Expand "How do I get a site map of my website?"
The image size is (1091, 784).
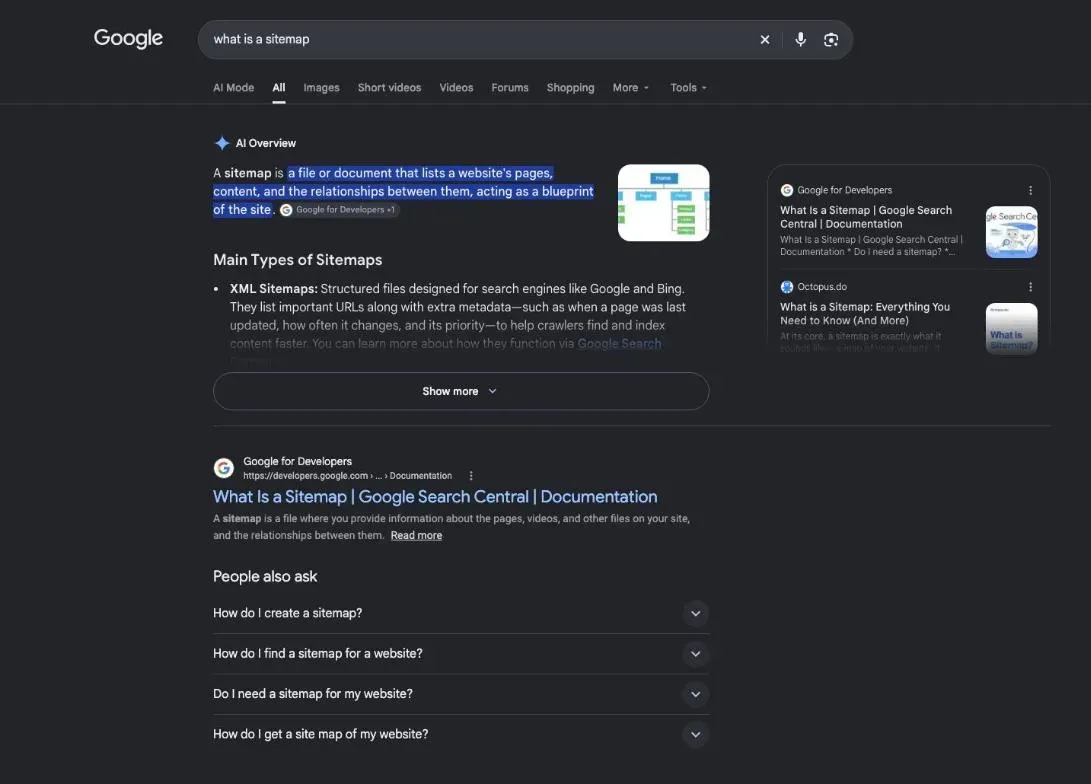click(x=461, y=735)
